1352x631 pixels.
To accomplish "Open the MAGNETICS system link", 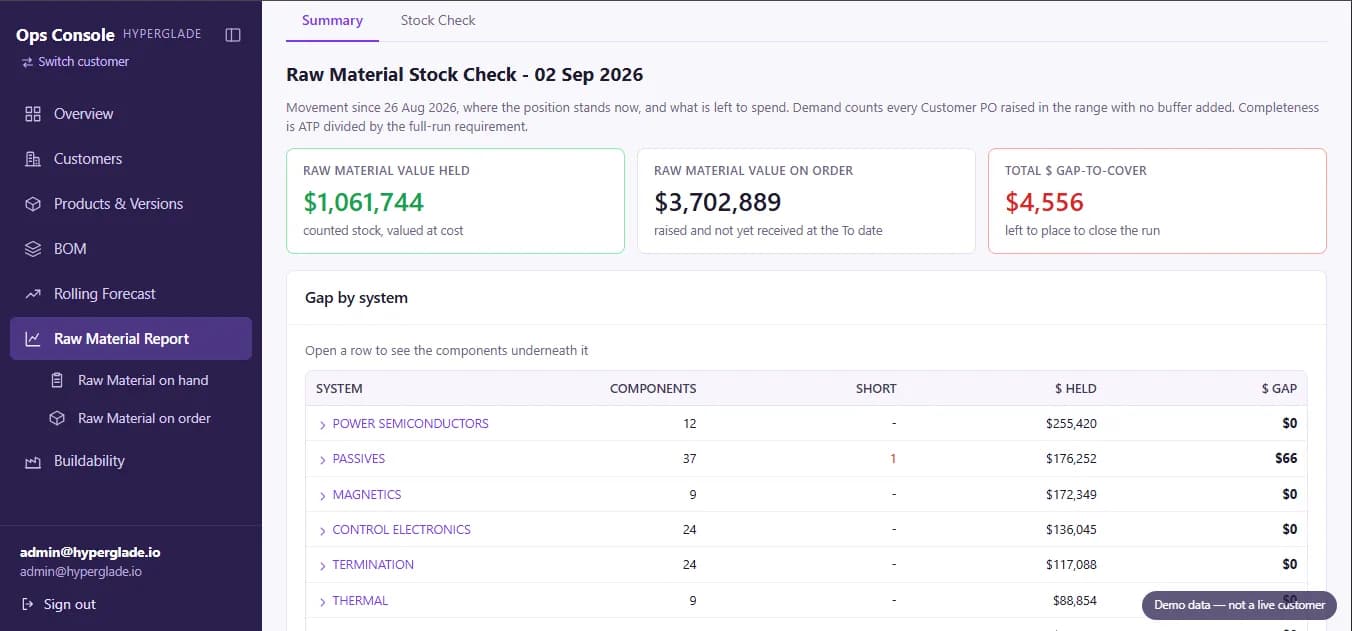I will pyautogui.click(x=367, y=495).
